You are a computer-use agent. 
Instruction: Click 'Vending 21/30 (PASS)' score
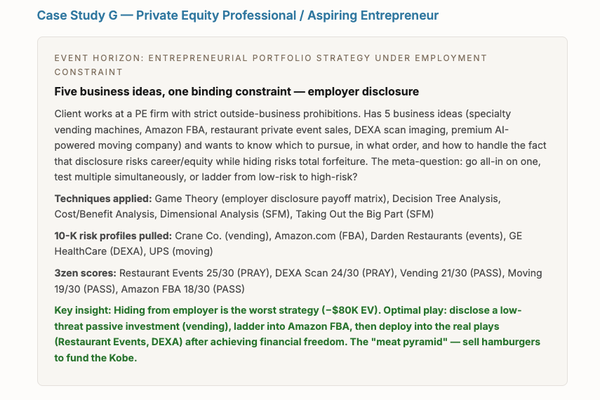[x=451, y=273]
